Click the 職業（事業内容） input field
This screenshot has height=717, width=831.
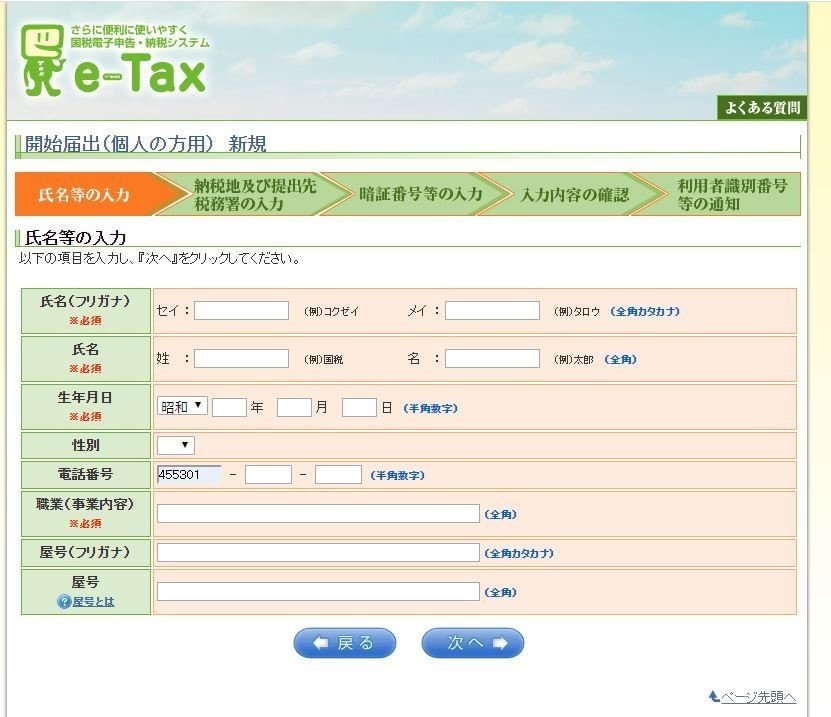pyautogui.click(x=320, y=513)
